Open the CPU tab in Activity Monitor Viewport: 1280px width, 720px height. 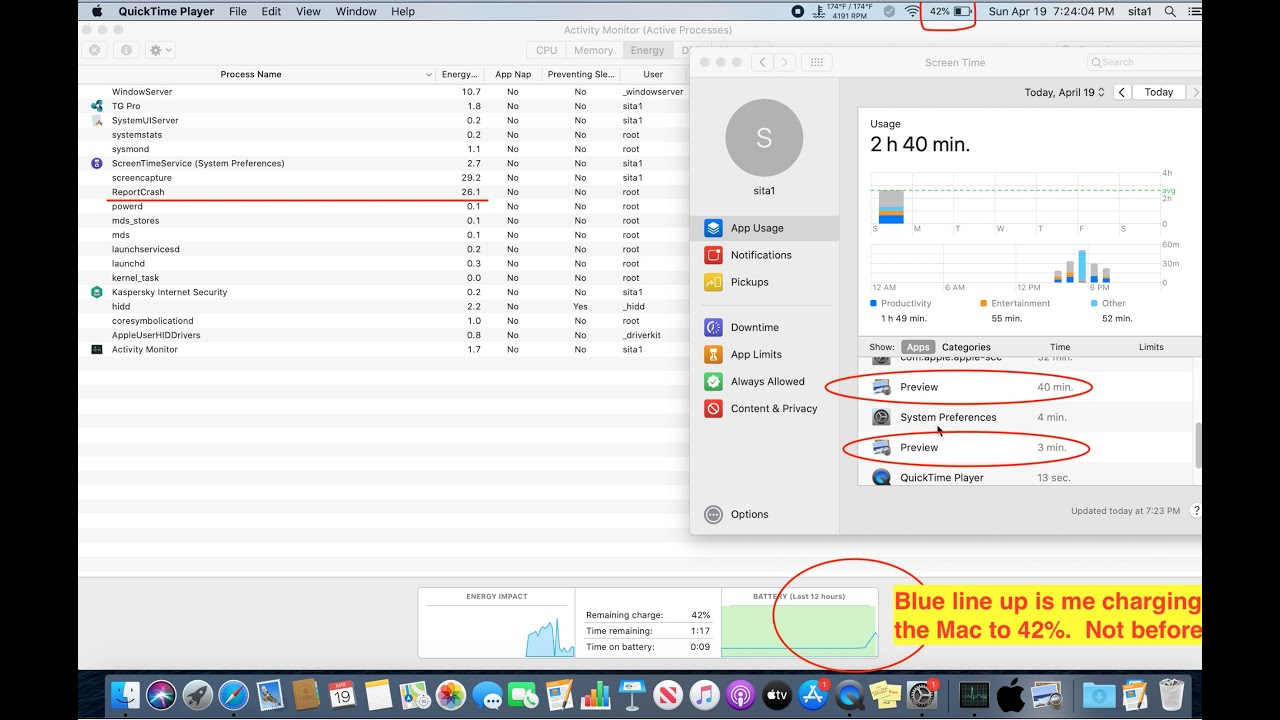(546, 50)
